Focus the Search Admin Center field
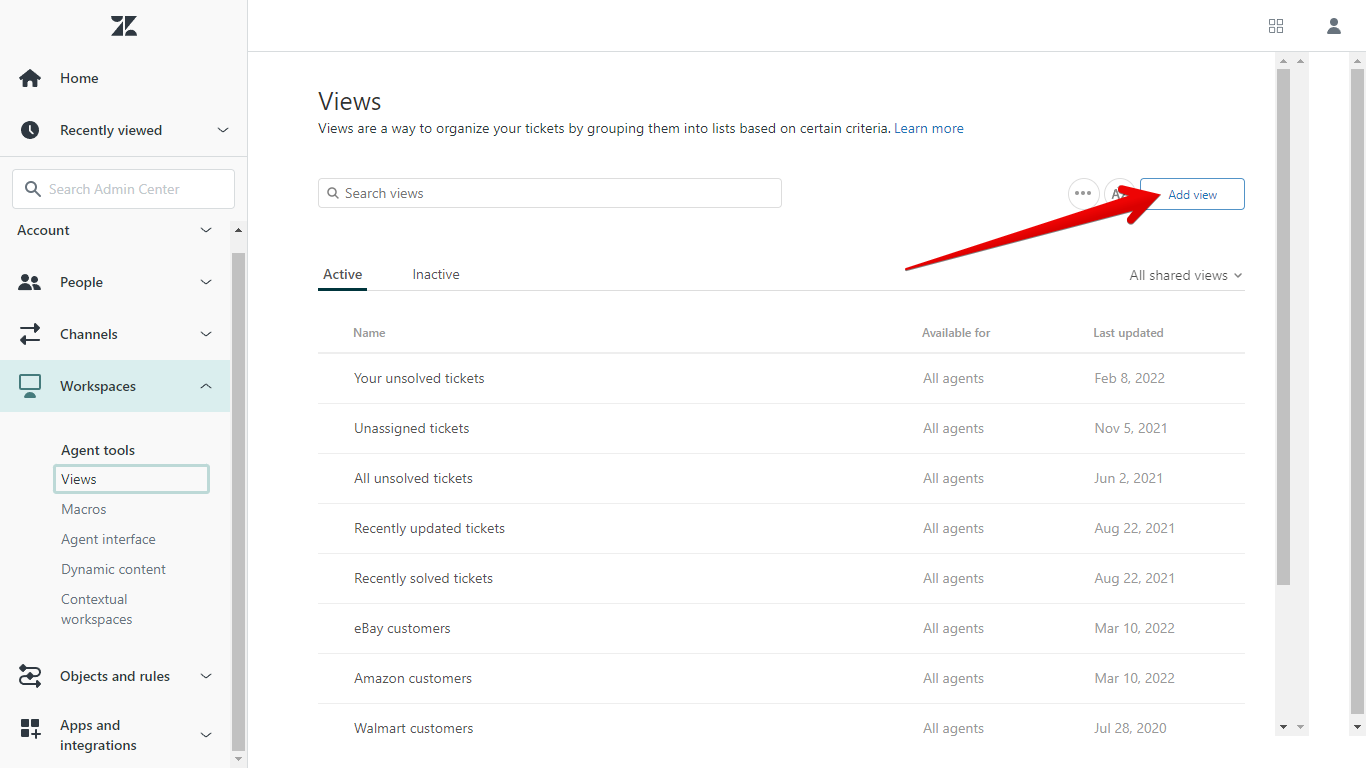 [x=123, y=189]
